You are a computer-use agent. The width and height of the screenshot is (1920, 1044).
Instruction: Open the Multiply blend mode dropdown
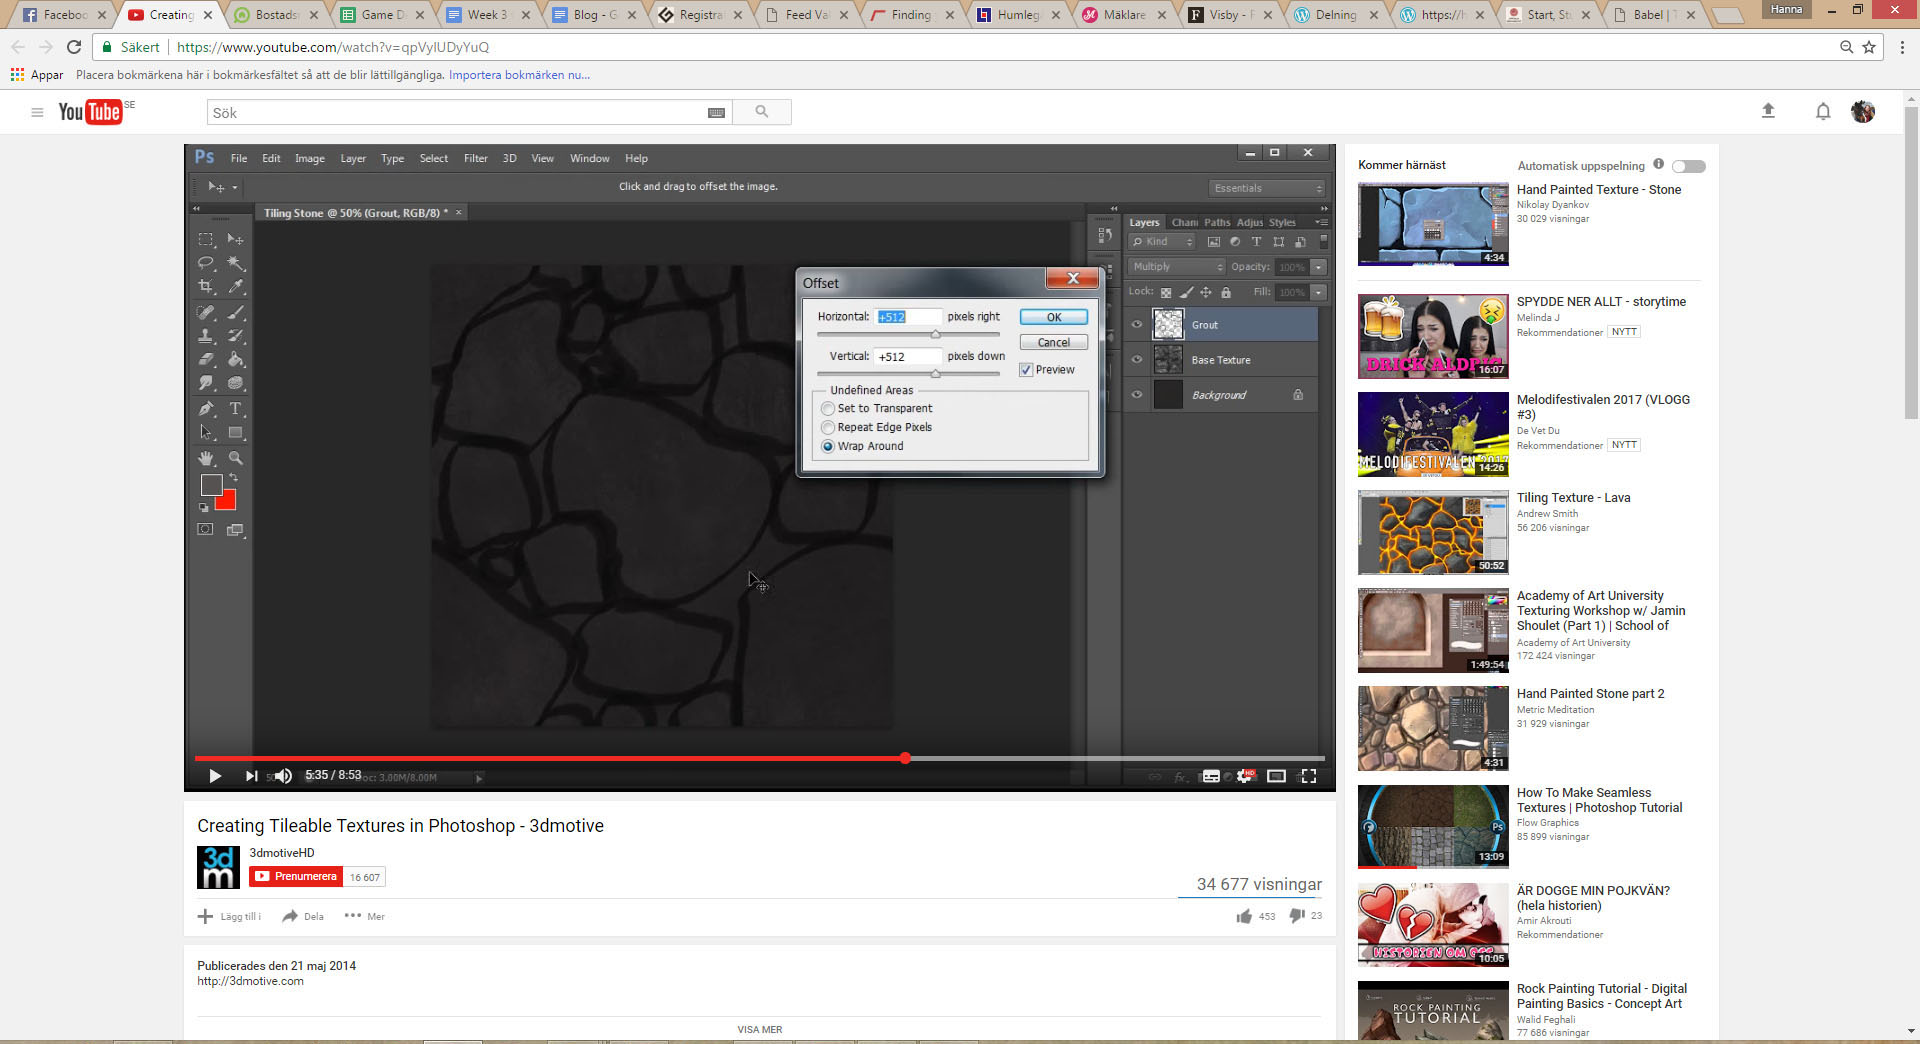1176,266
